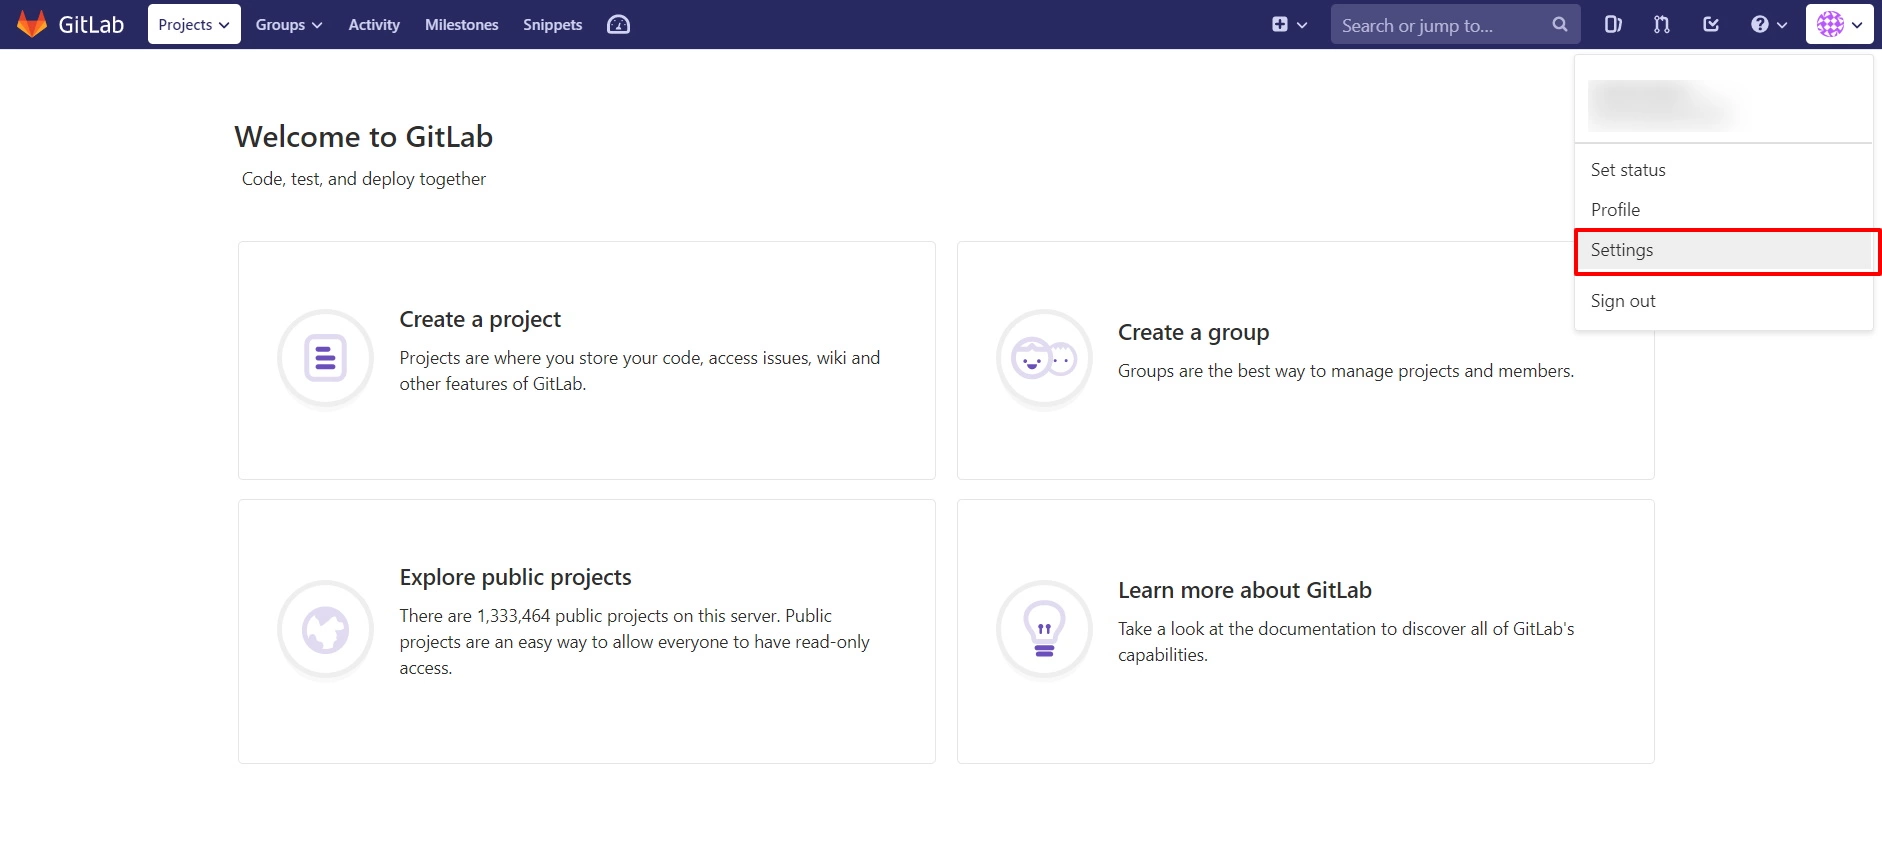Image resolution: width=1882 pixels, height=850 pixels.
Task: Focus the Search or jump to field
Action: [x=1455, y=25]
